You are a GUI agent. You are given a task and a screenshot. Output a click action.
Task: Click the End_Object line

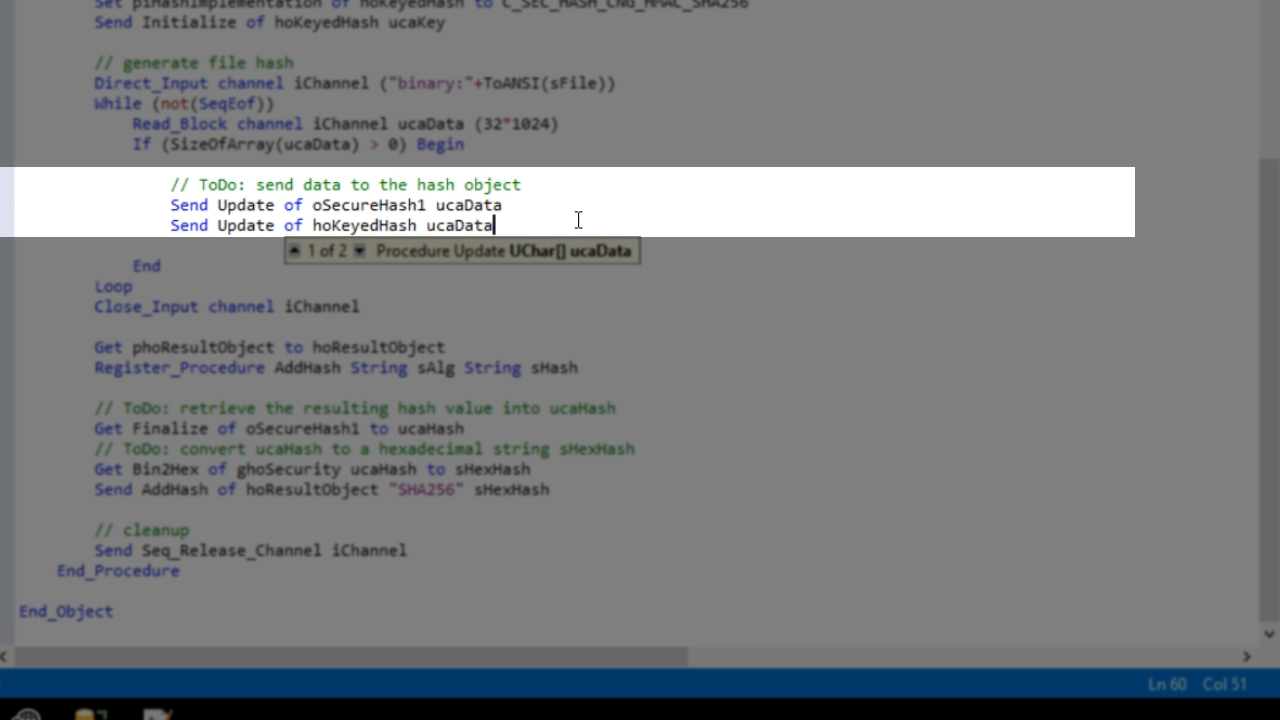tap(66, 611)
